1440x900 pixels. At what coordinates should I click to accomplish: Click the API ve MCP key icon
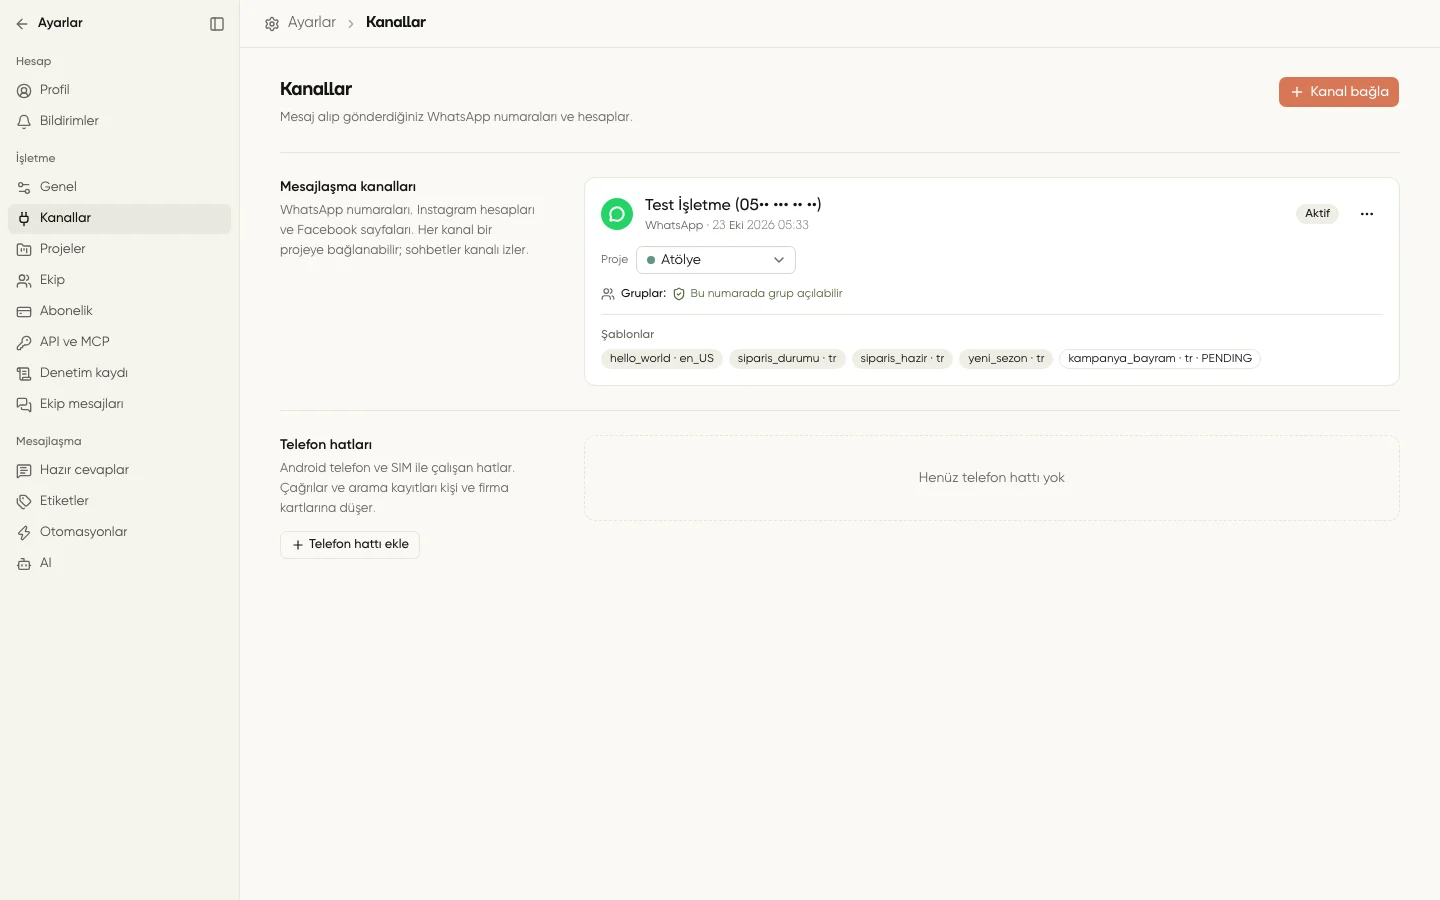(x=24, y=342)
